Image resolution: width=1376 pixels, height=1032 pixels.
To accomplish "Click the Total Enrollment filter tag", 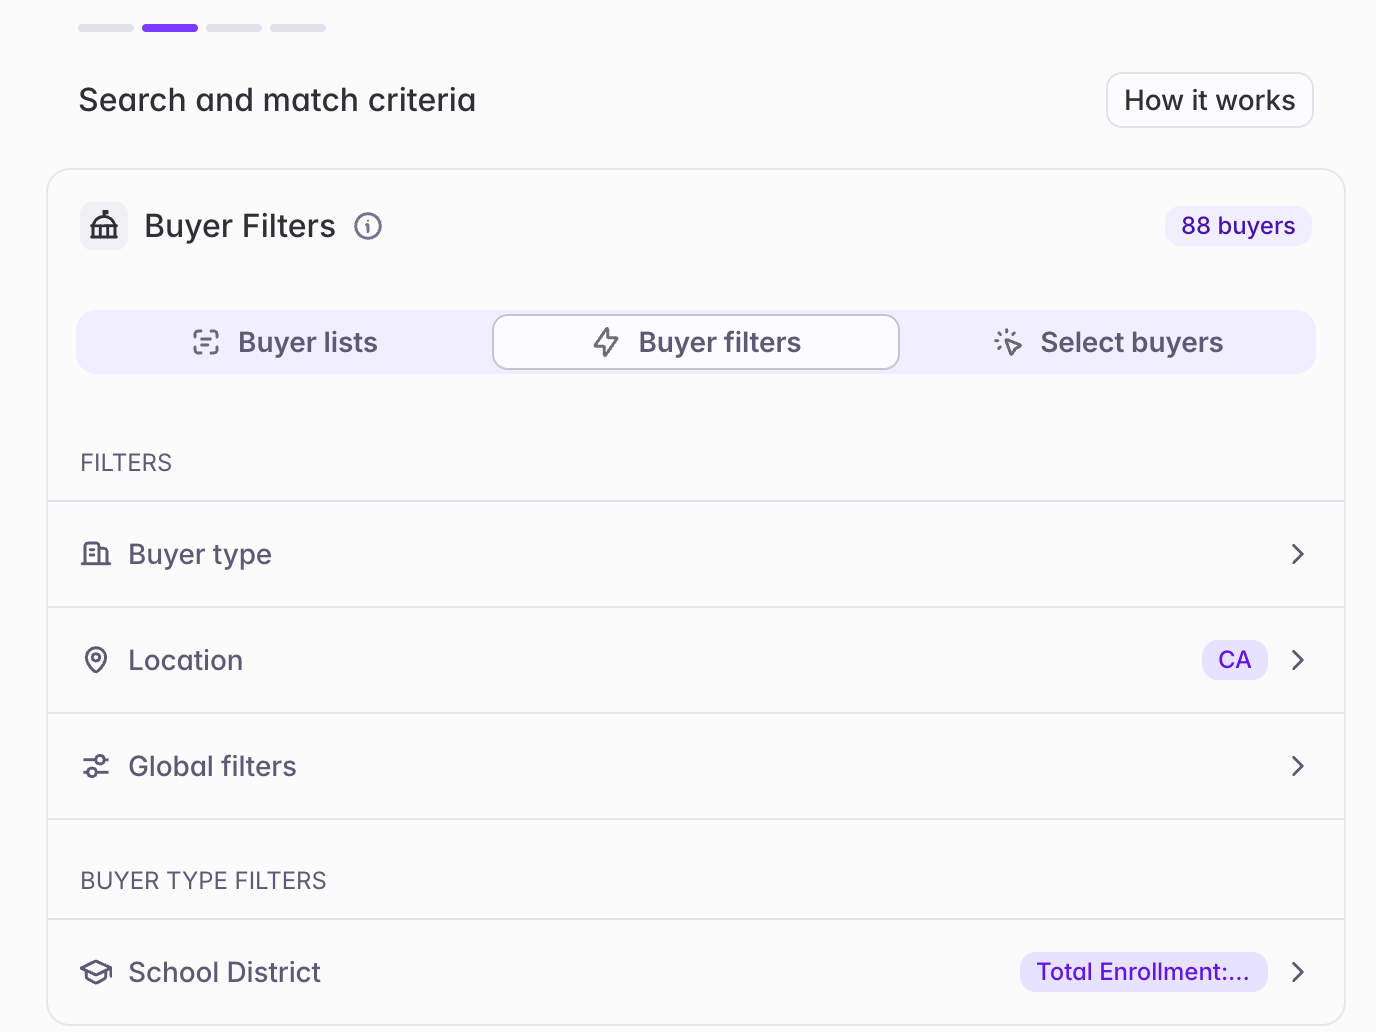I will point(1144,972).
